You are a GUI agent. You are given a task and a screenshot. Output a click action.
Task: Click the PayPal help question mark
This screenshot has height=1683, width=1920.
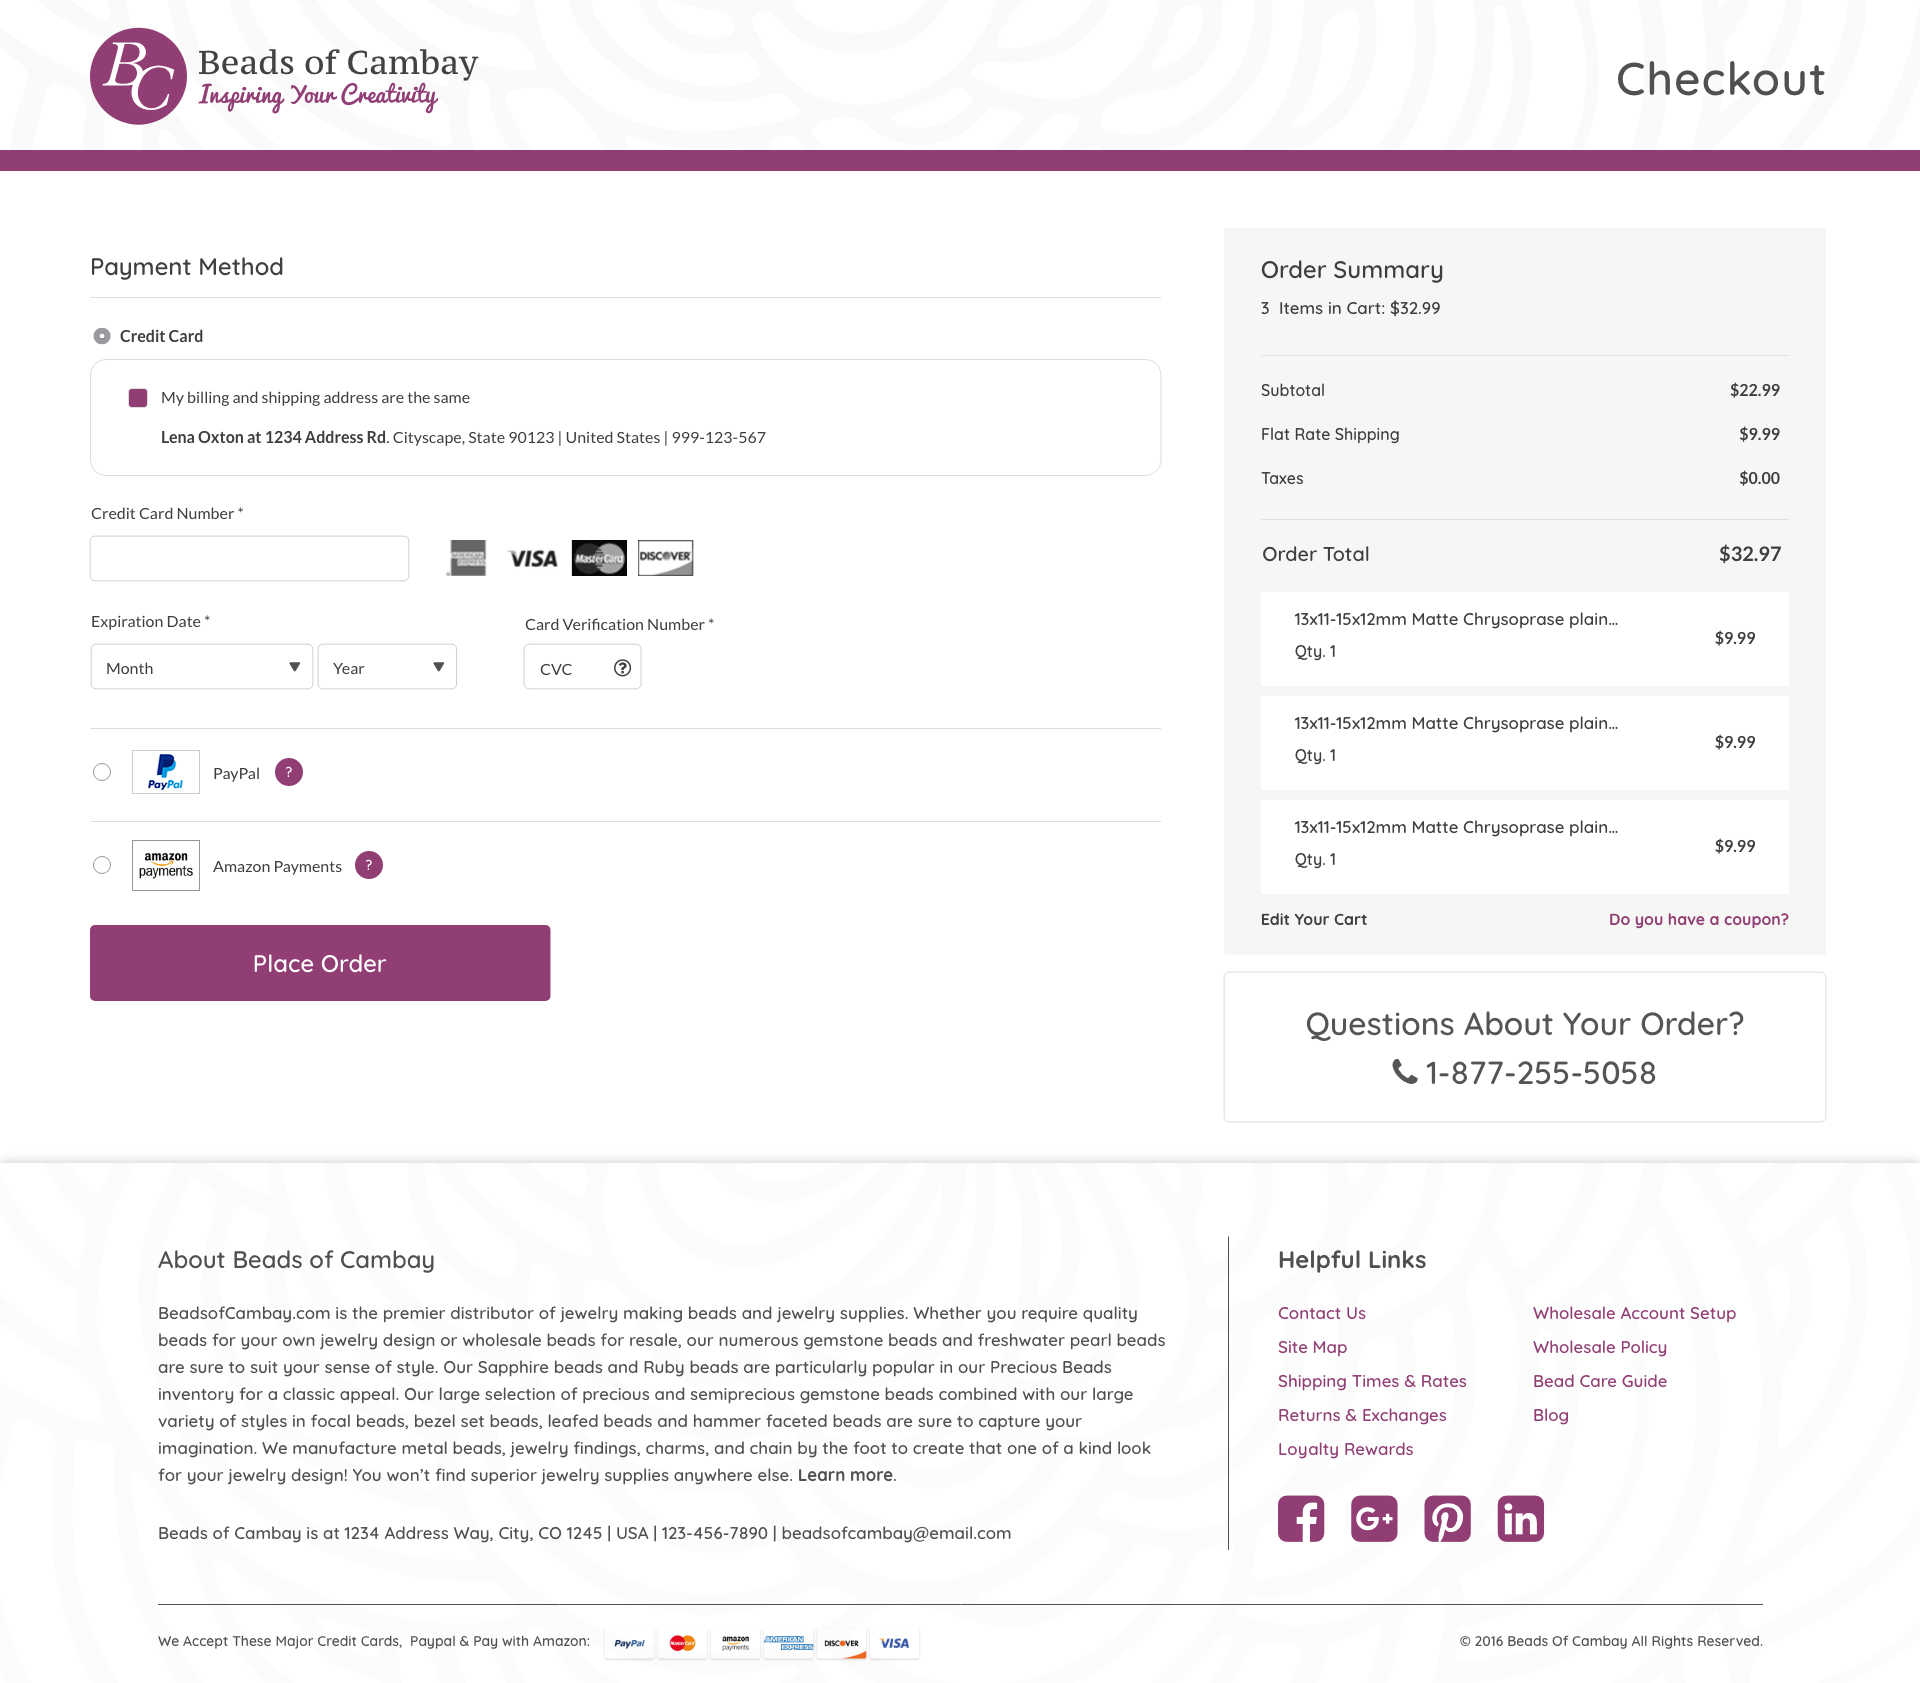pos(289,772)
